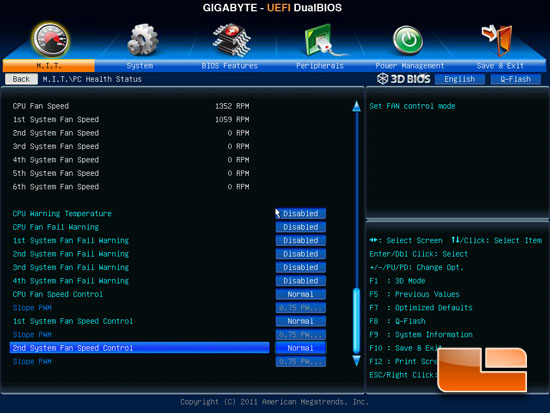Open the BIOS Features tab
This screenshot has height=413, width=550.
coord(230,66)
